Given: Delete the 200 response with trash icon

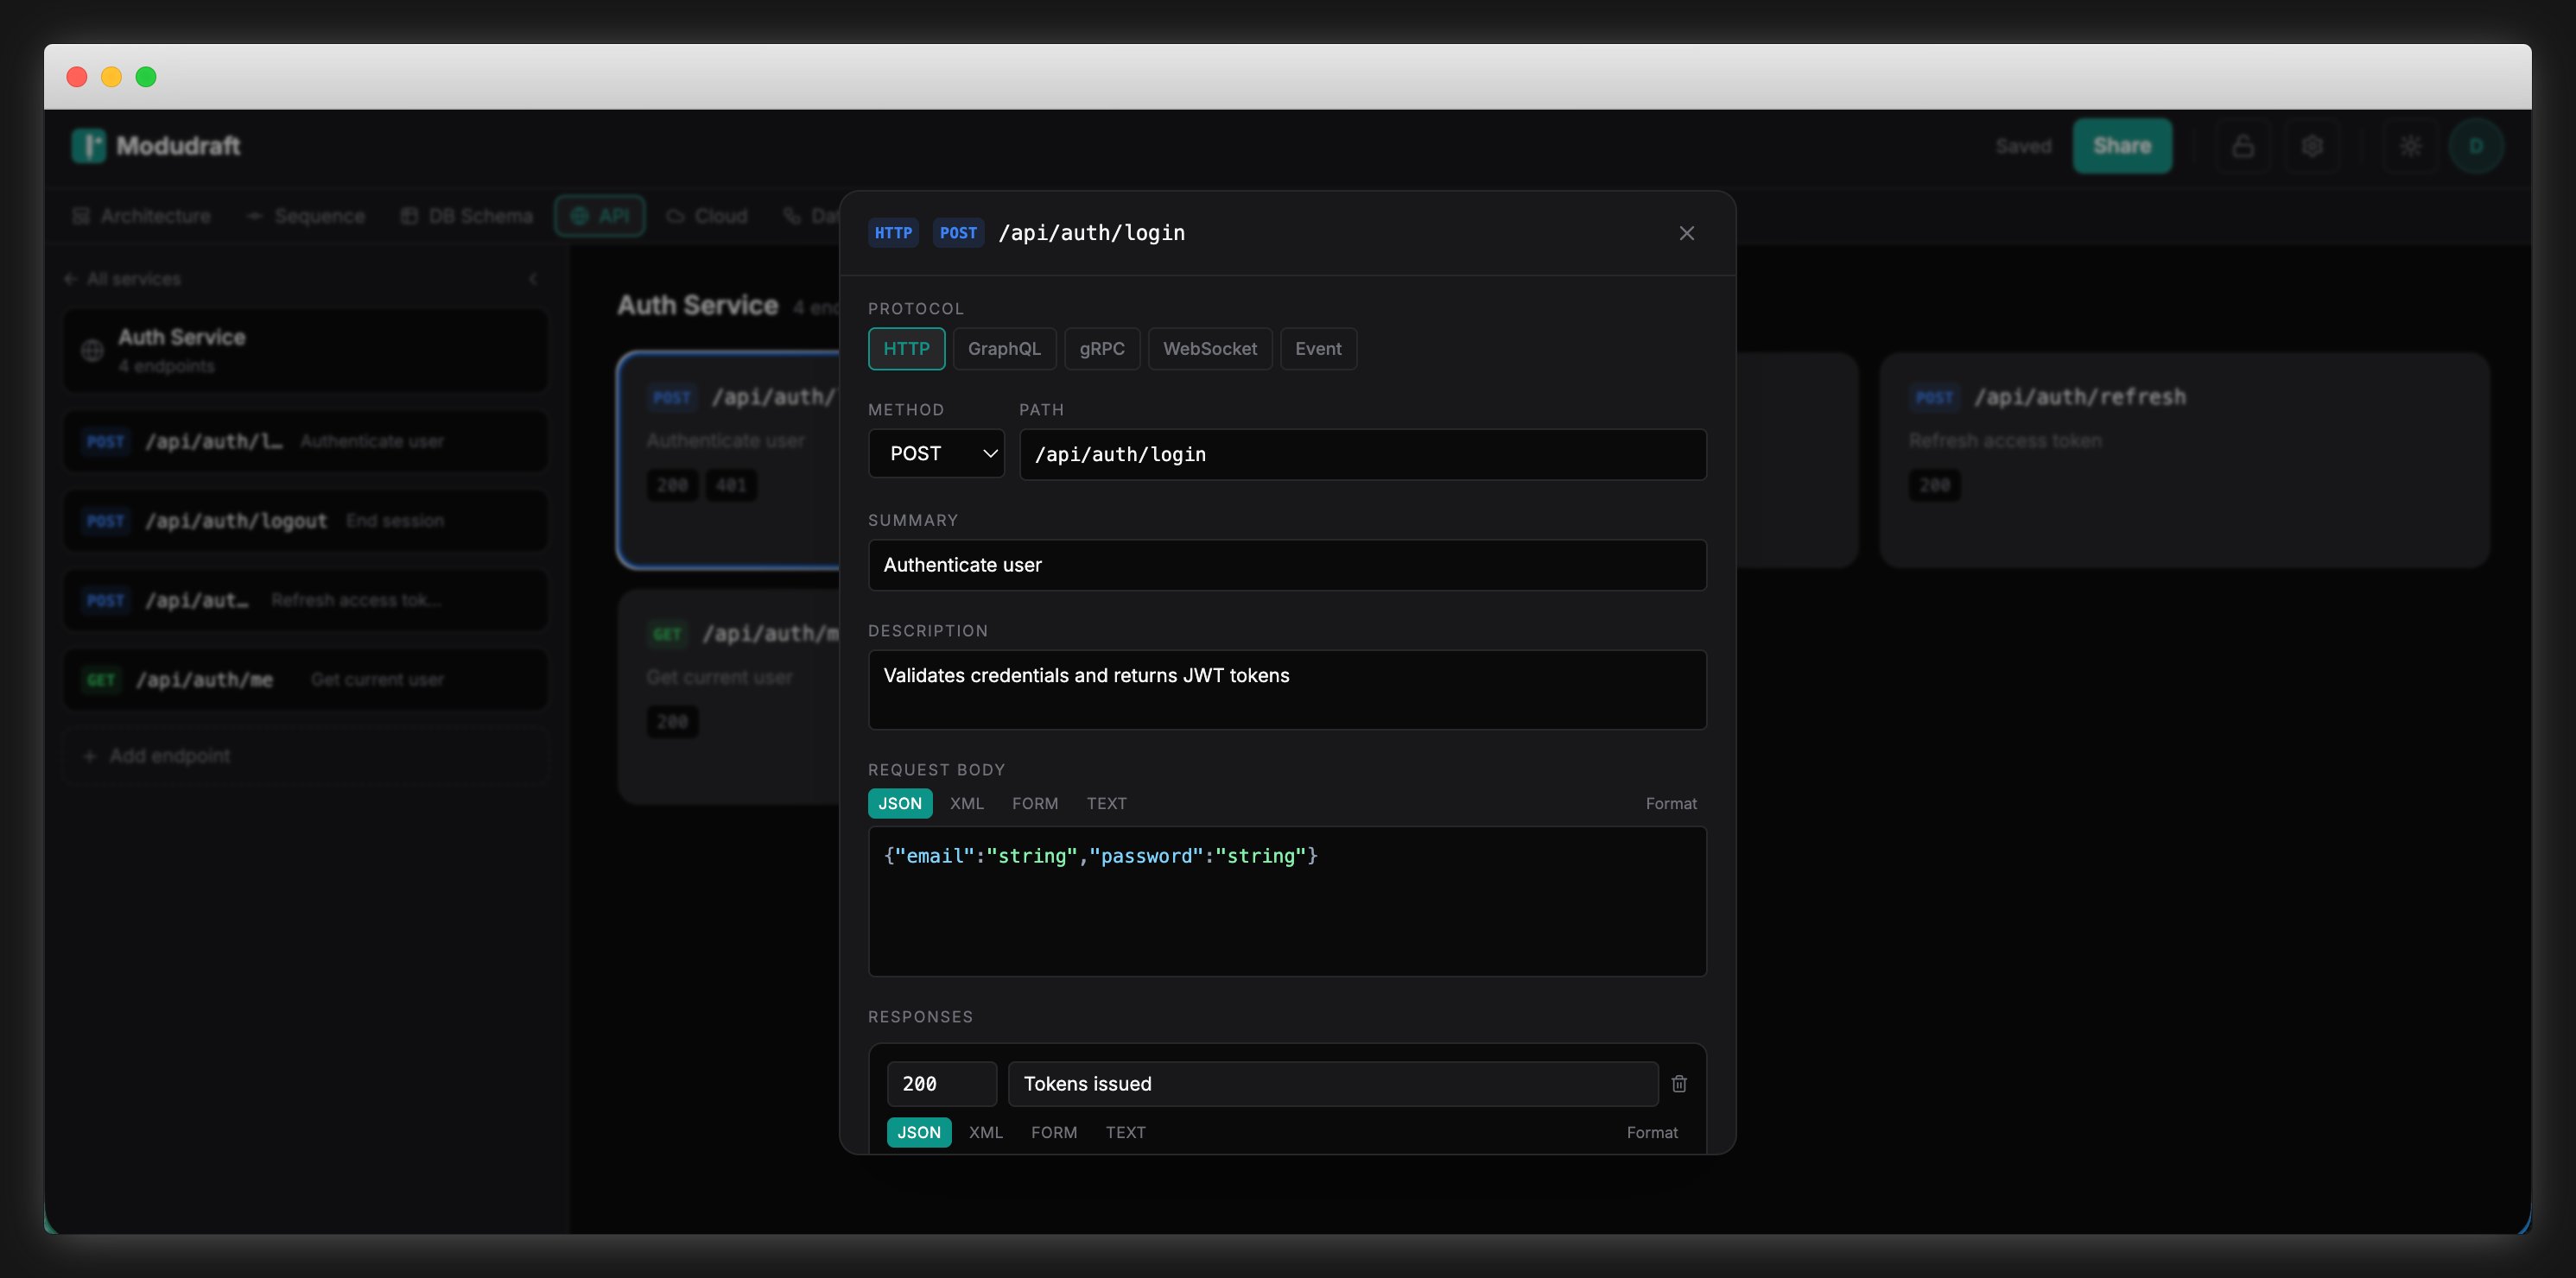Looking at the screenshot, I should click(1679, 1084).
